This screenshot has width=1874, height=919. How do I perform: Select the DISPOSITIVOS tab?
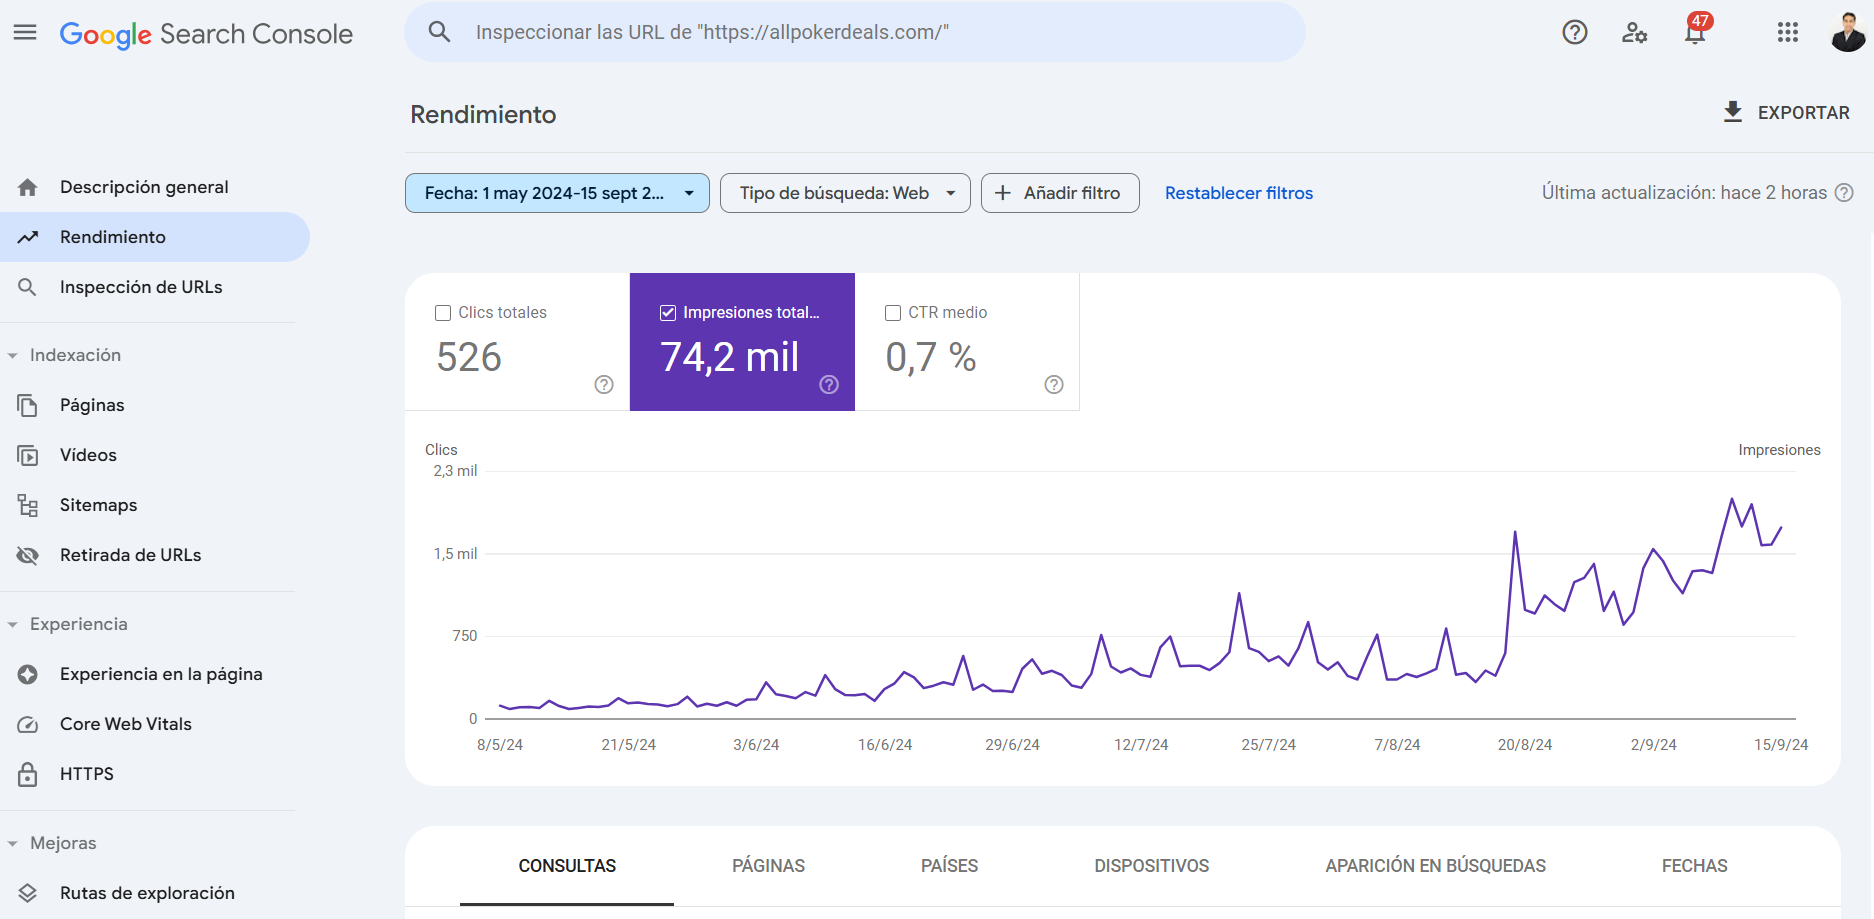pos(1151,865)
